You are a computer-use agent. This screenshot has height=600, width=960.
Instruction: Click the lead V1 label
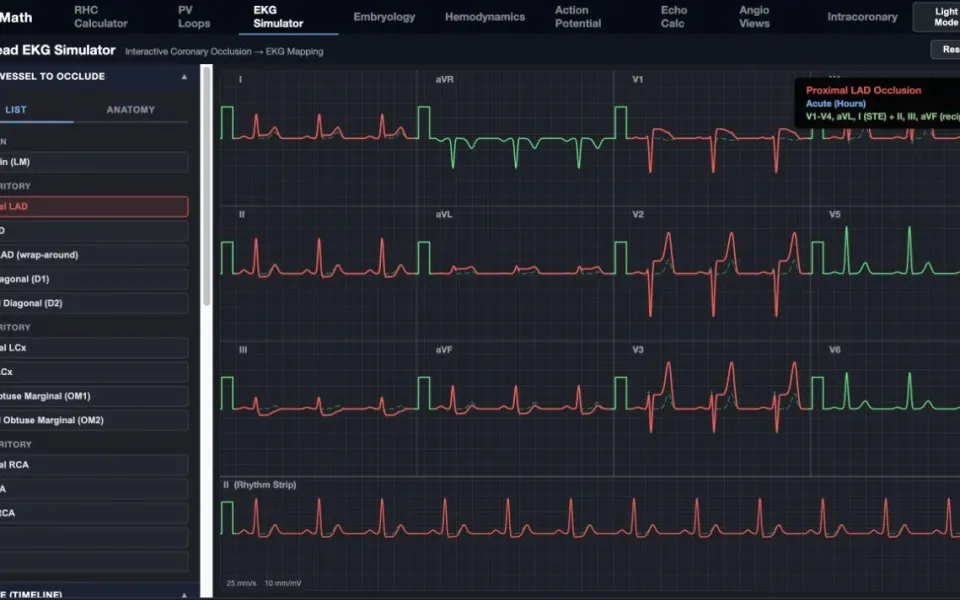tap(638, 80)
